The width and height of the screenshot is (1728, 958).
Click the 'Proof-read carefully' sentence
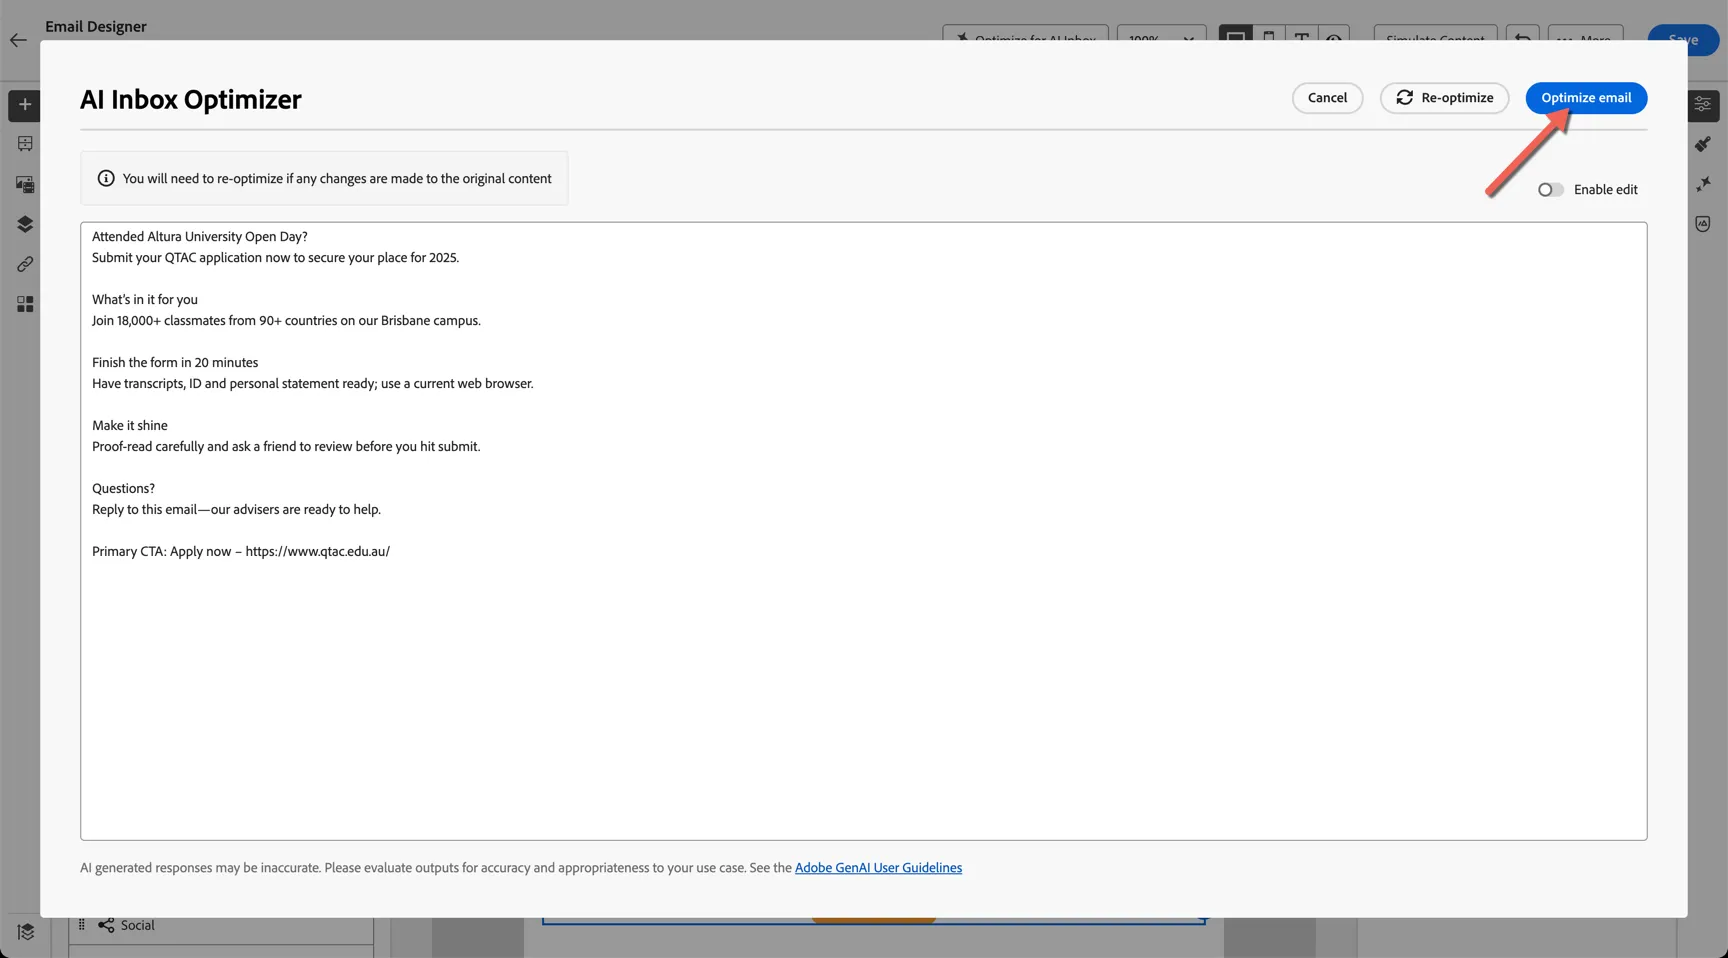(286, 447)
